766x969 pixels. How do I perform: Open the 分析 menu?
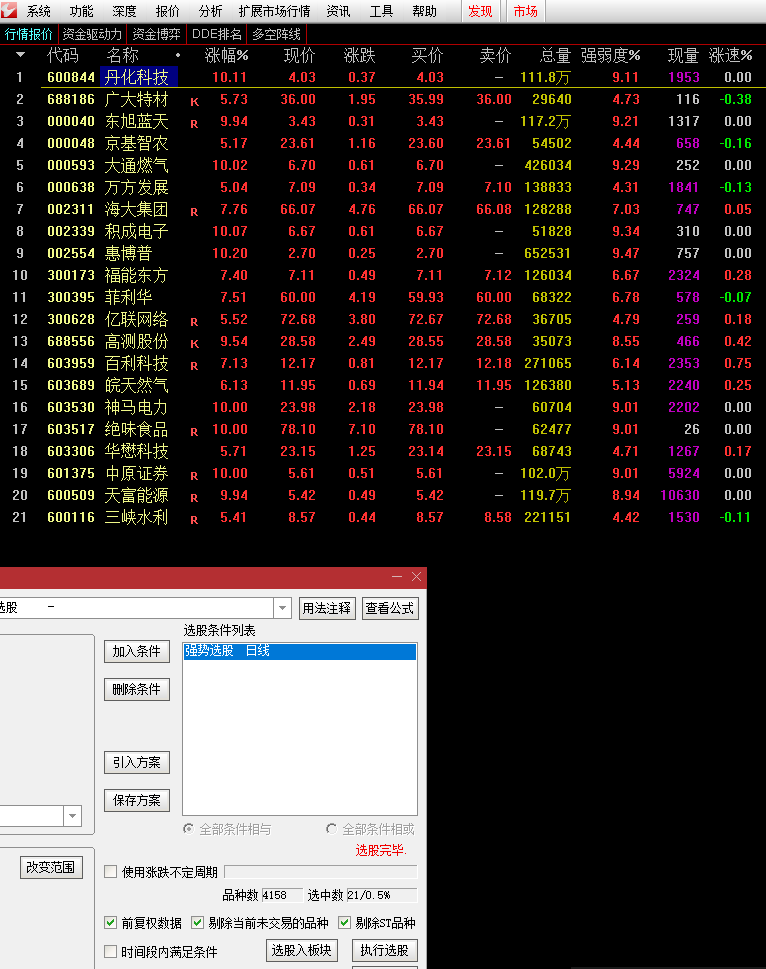pos(210,11)
